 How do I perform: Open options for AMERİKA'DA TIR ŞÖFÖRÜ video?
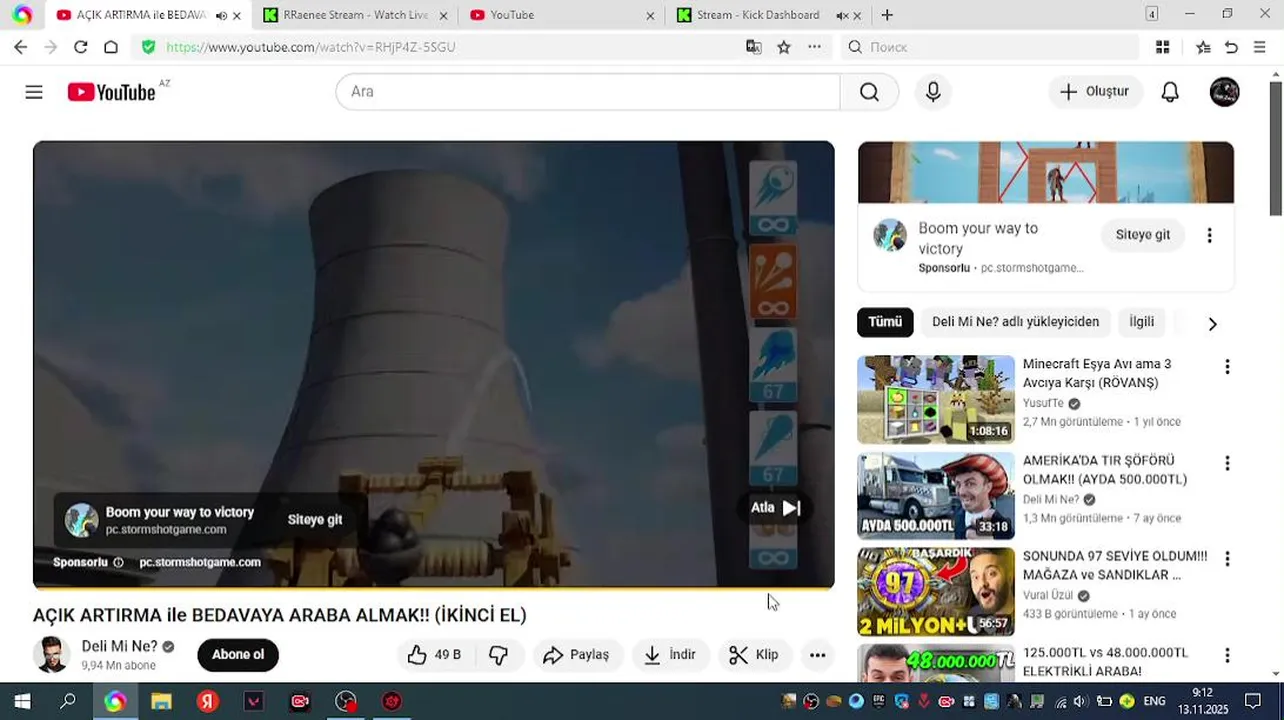1227,464
